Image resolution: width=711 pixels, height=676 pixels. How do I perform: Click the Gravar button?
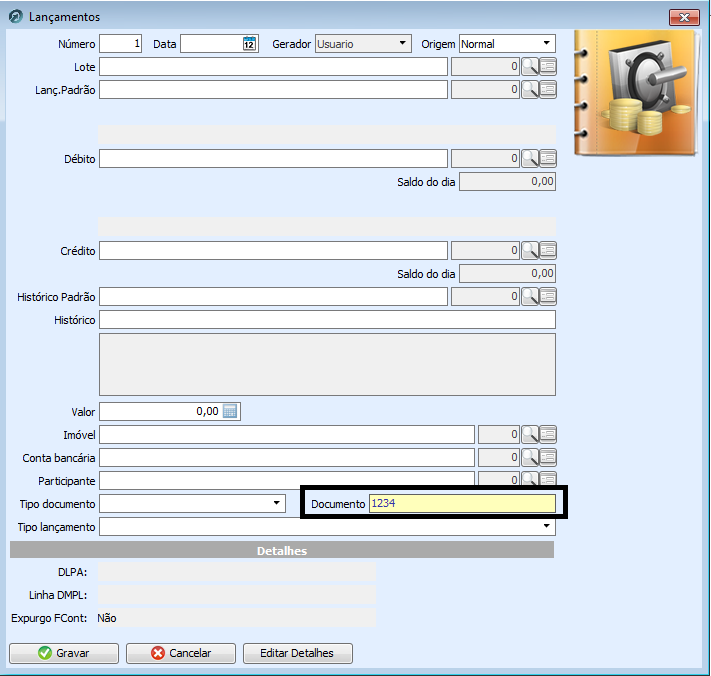tap(64, 653)
